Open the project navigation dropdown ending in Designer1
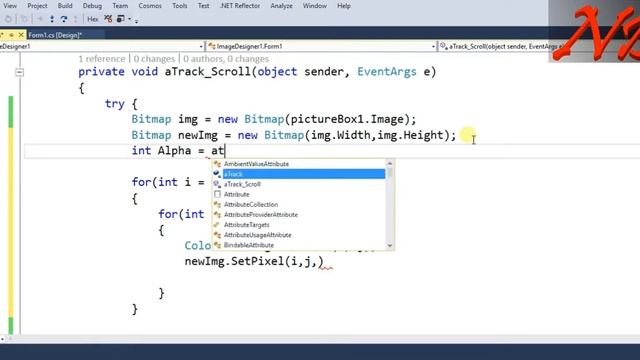The width and height of the screenshot is (640, 360). coord(102,47)
